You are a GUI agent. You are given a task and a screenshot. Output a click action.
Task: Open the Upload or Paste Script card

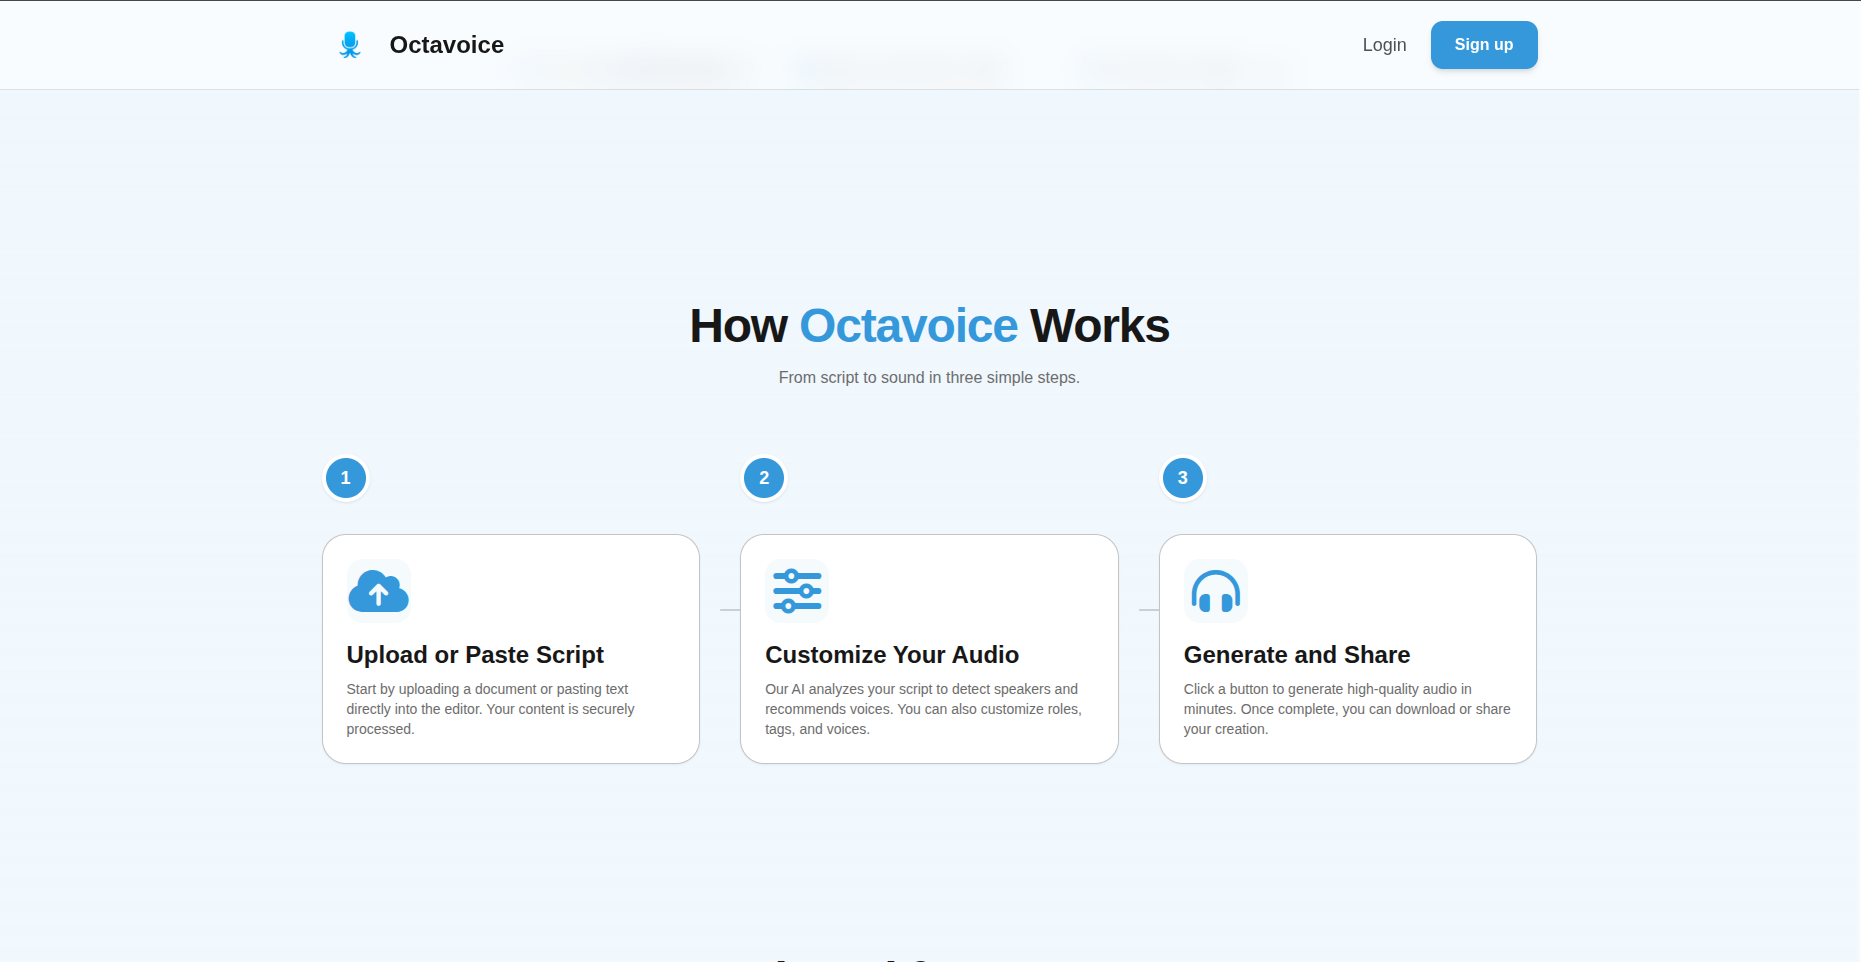tap(510, 649)
